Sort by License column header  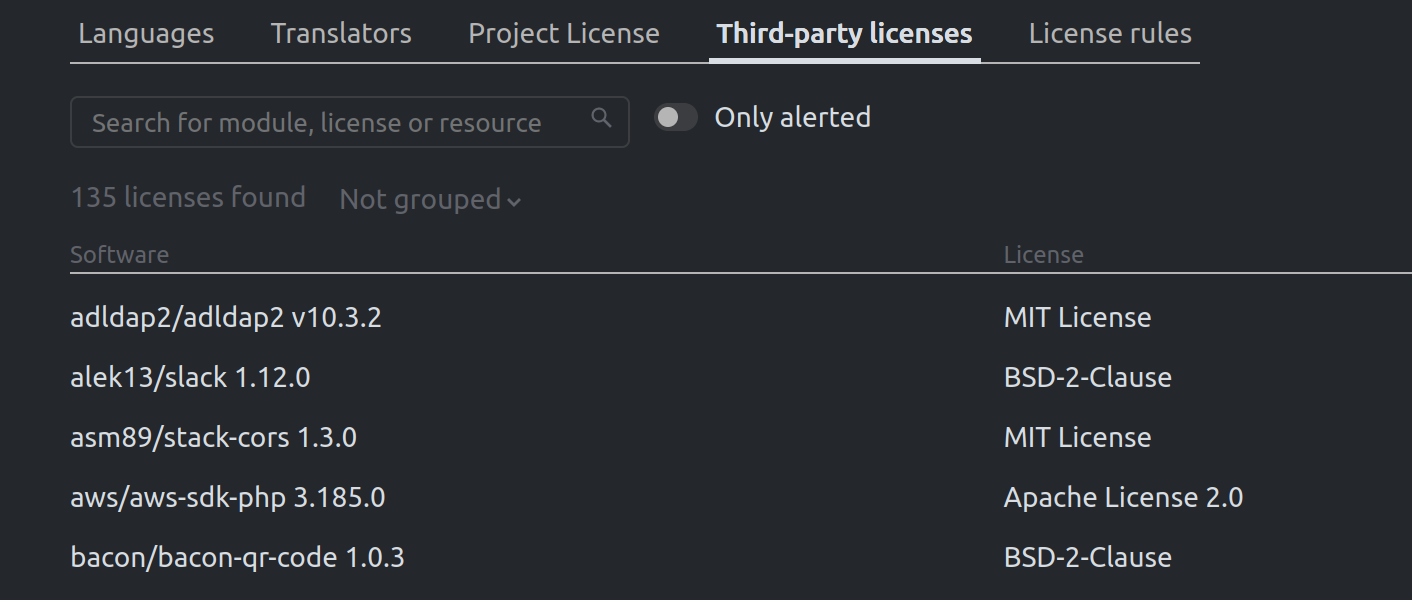point(1043,255)
